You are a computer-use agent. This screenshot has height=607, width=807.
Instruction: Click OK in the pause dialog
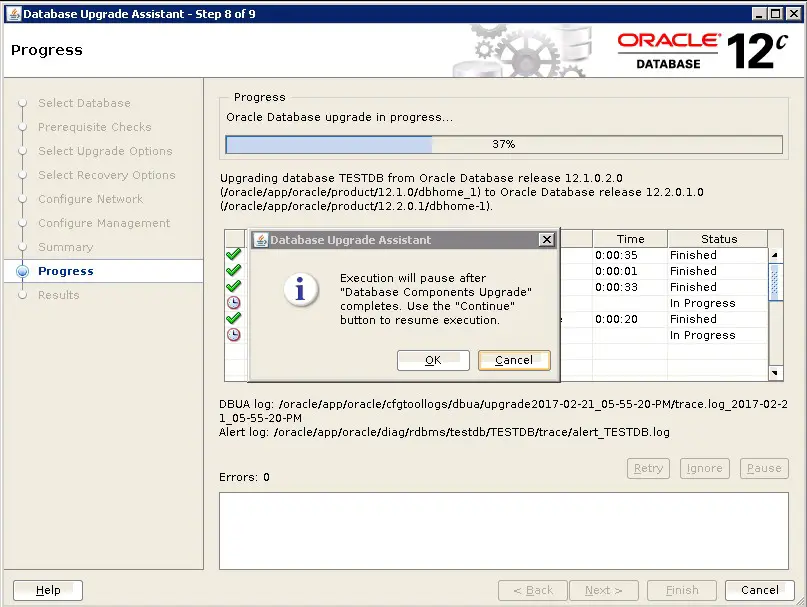(x=433, y=360)
